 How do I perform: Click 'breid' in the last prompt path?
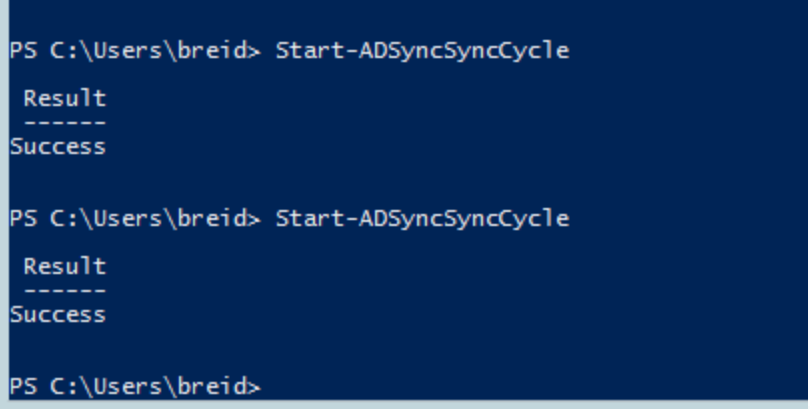click(212, 386)
